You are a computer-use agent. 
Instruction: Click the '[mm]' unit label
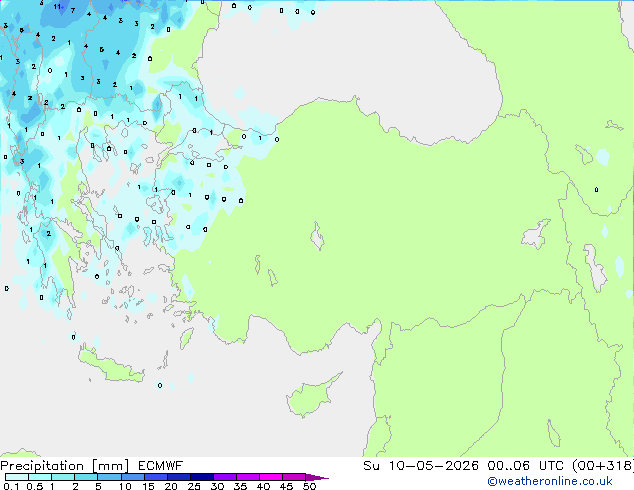110,466
